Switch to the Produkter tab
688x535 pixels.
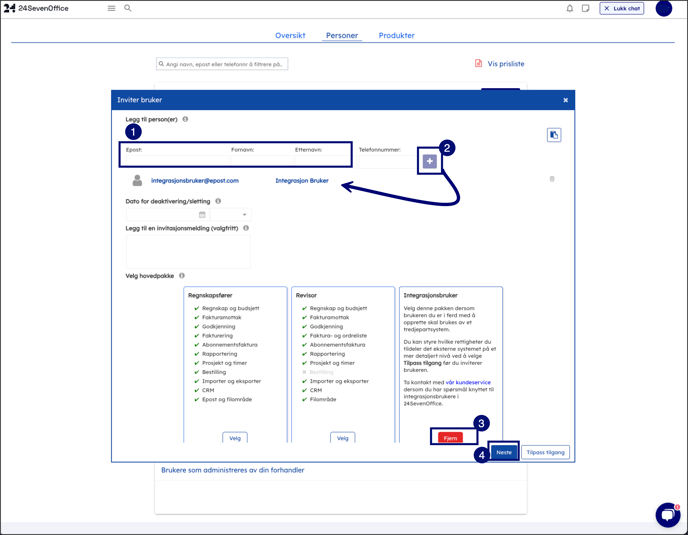[396, 36]
